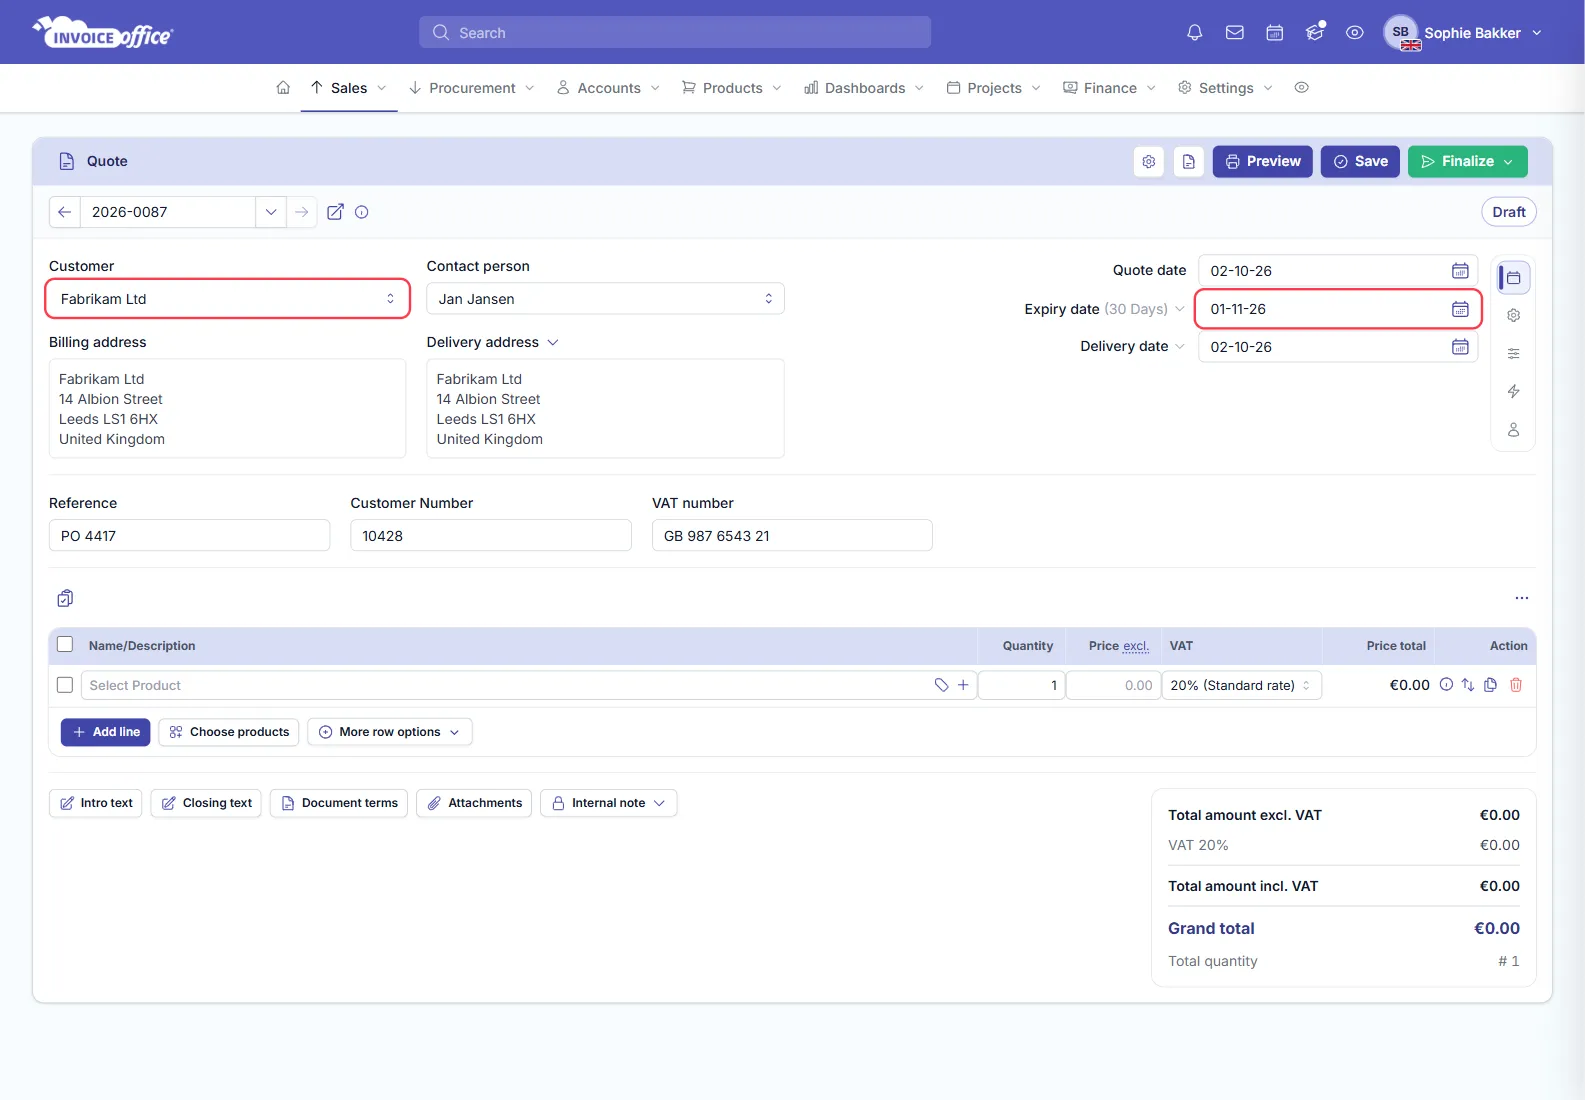Image resolution: width=1585 pixels, height=1100 pixels.
Task: Click the eye icon in top header
Action: (1354, 33)
